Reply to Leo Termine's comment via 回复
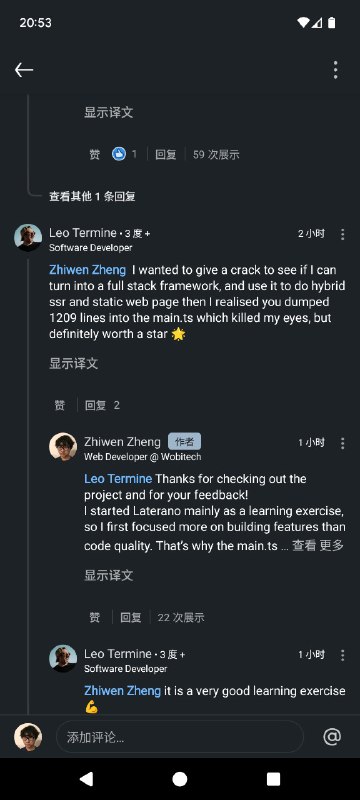The width and height of the screenshot is (360, 800). (95, 405)
